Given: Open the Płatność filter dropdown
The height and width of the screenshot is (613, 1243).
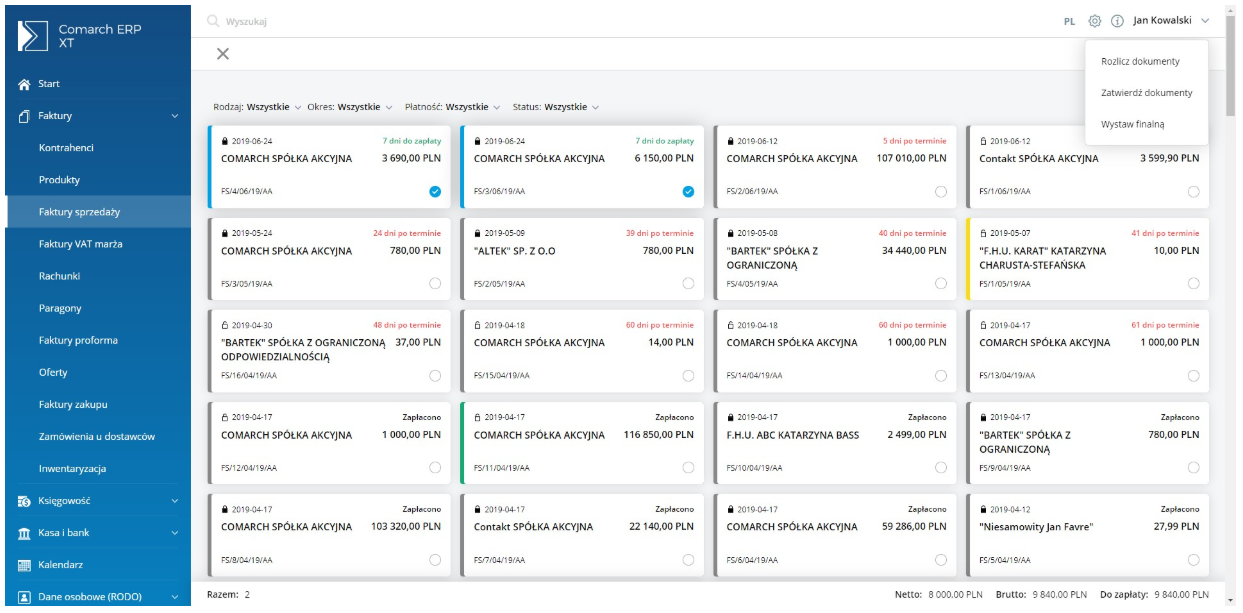Looking at the screenshot, I should 453,107.
